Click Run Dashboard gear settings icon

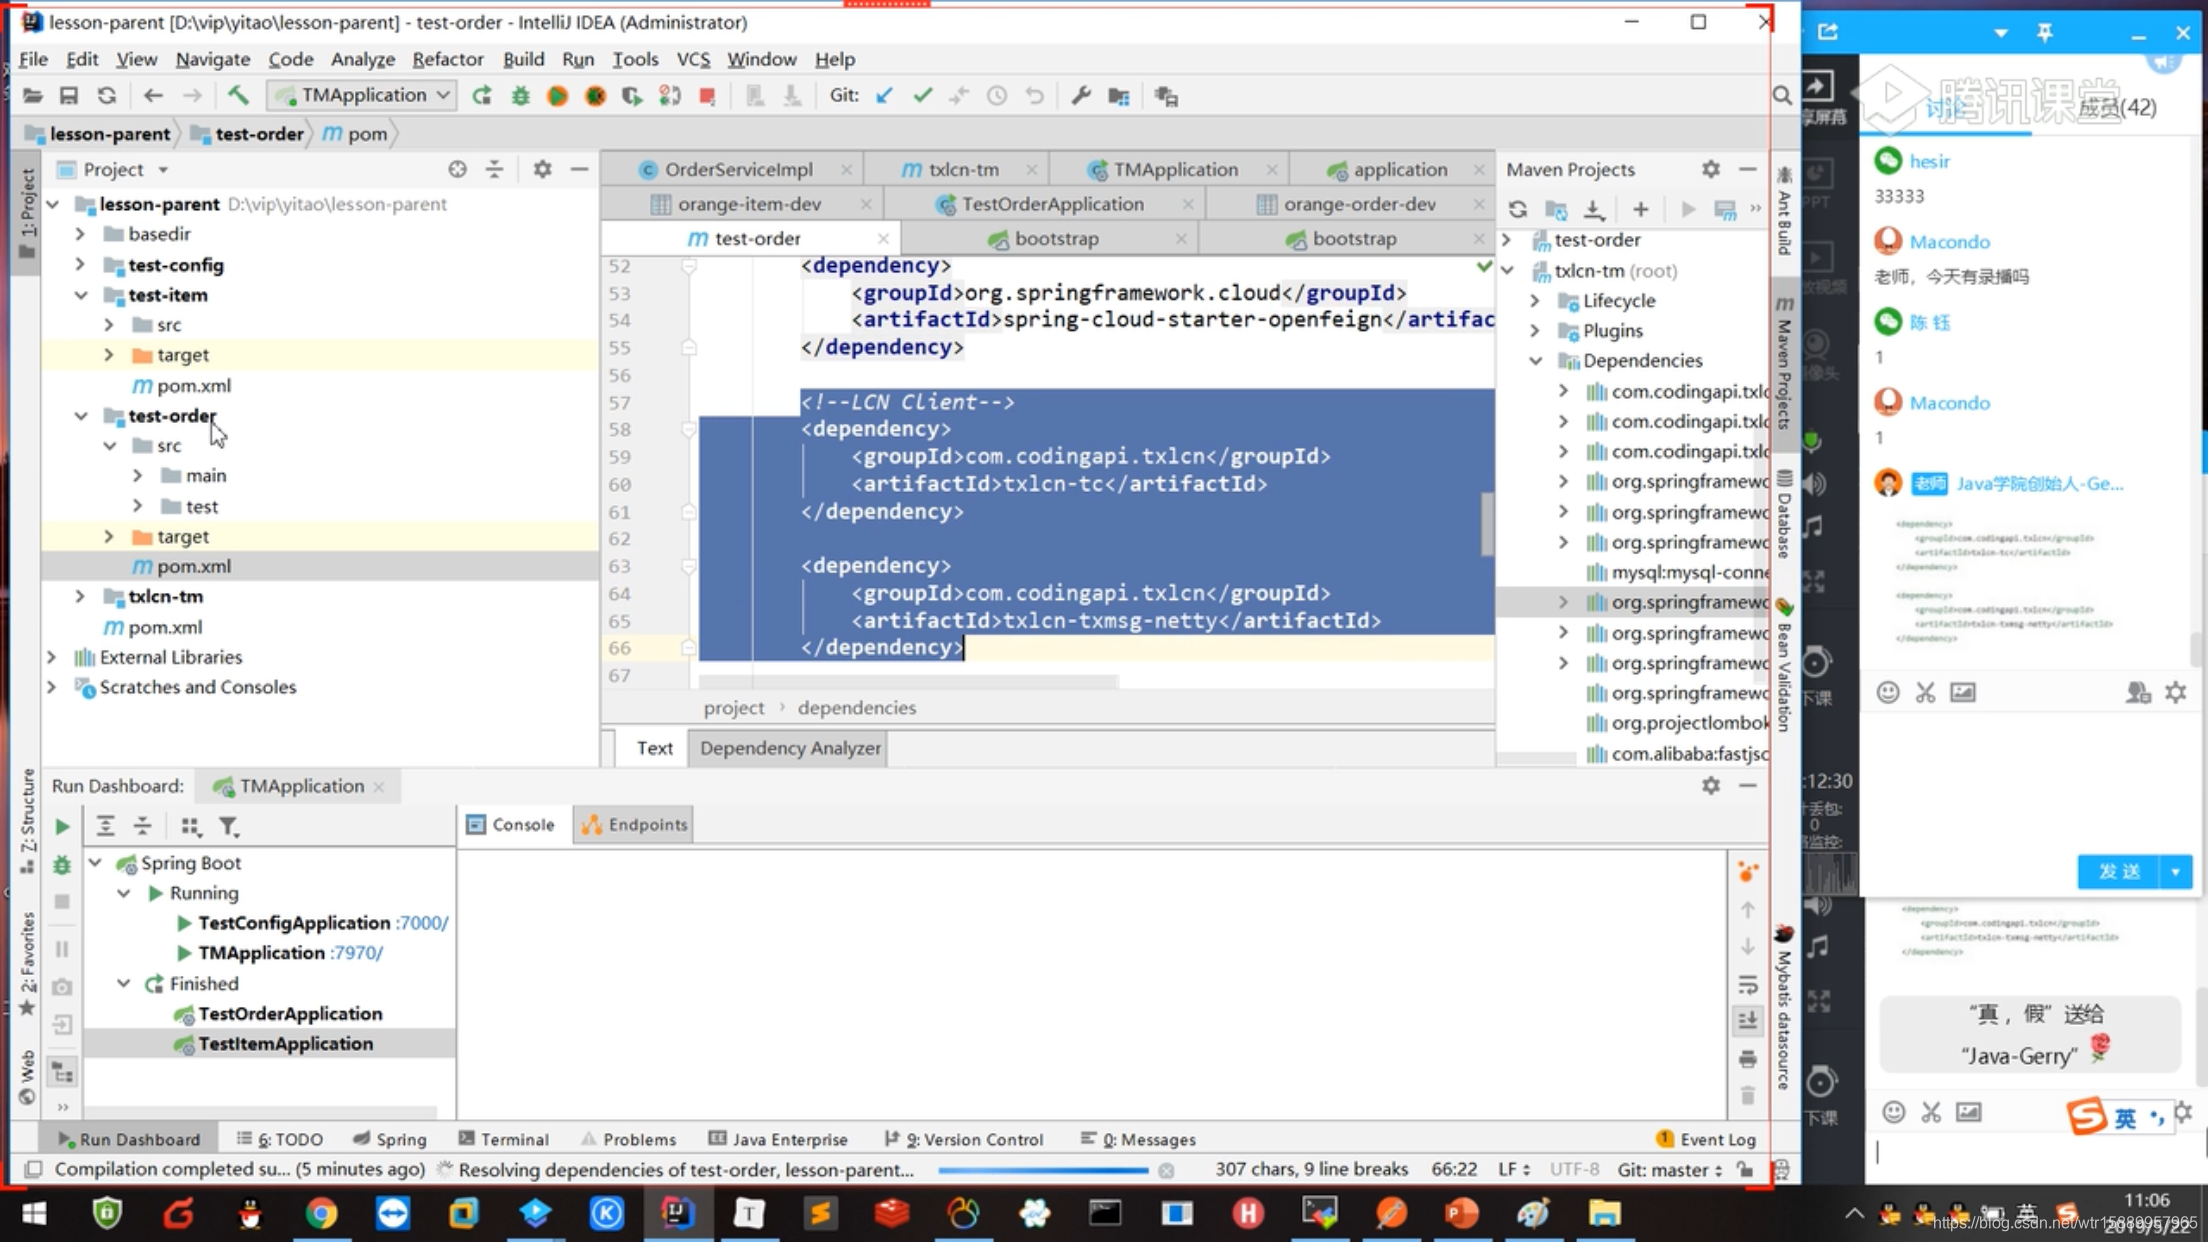click(1711, 786)
